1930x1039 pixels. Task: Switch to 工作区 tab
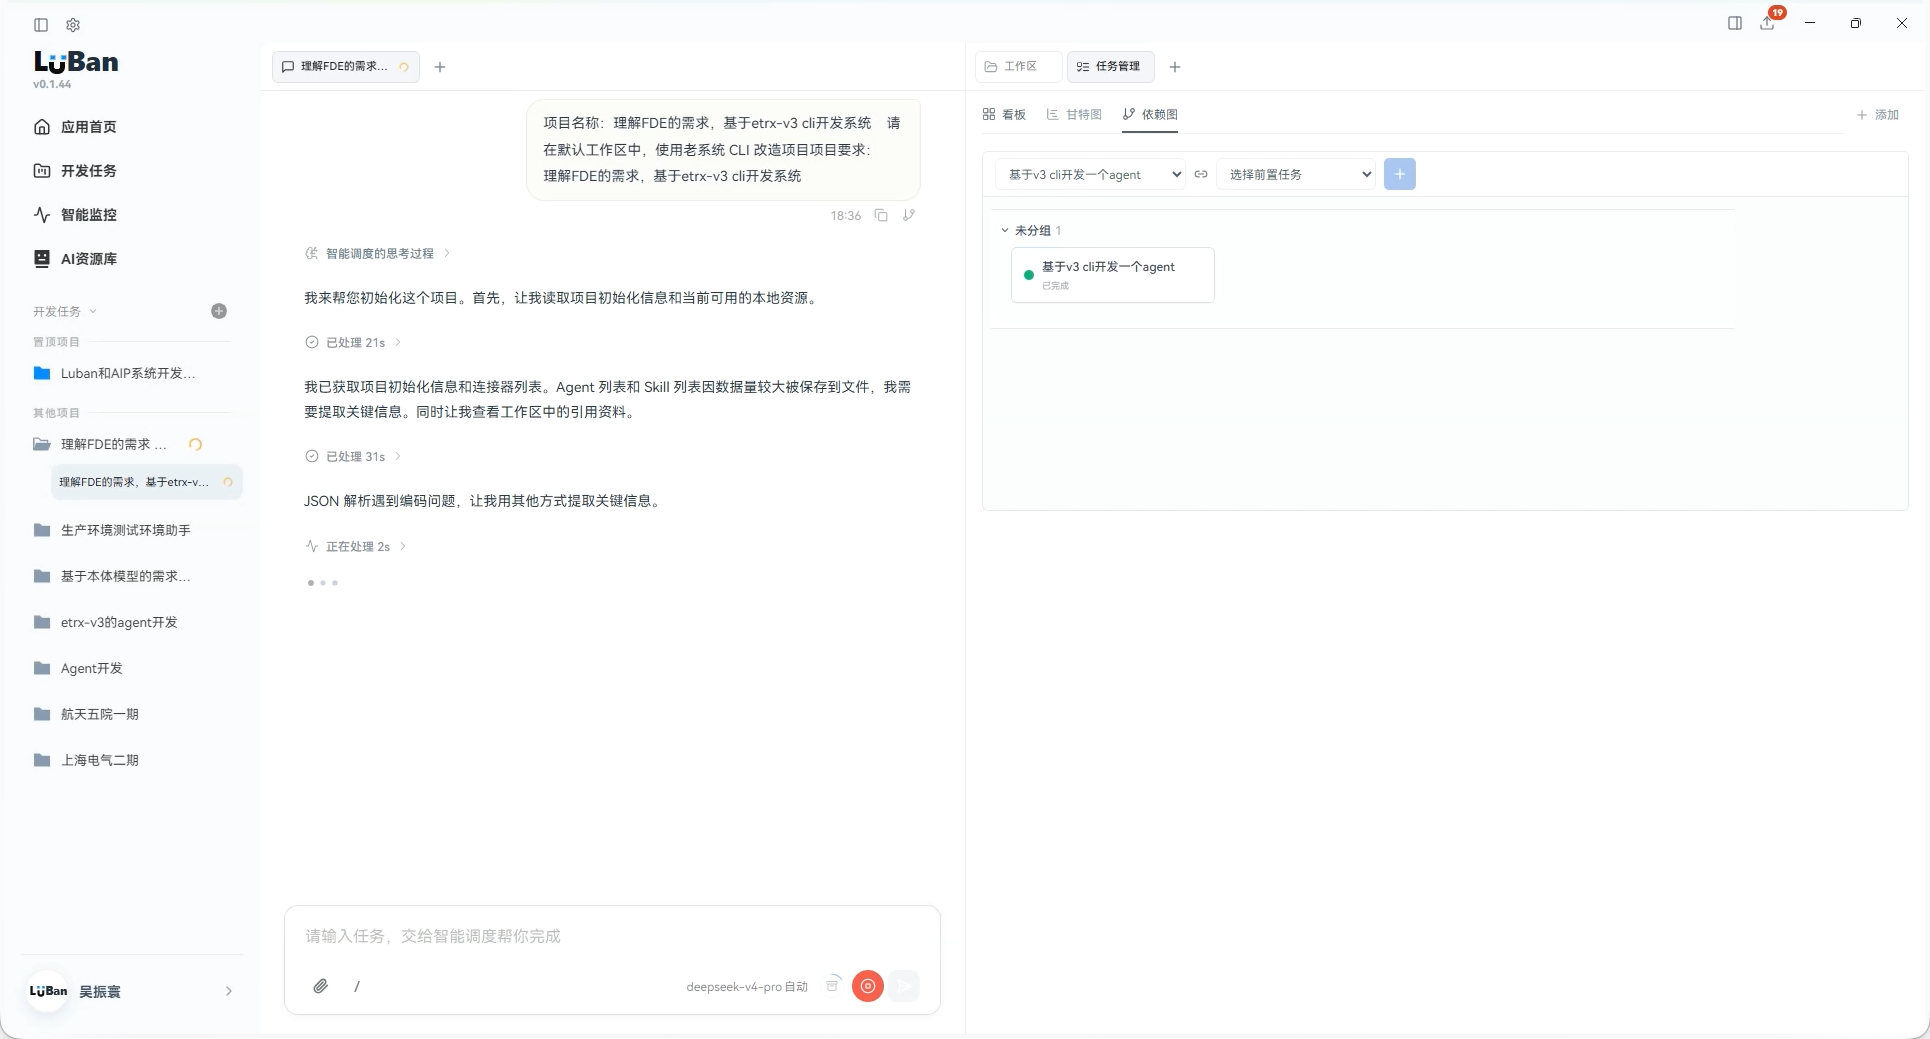click(x=1018, y=66)
